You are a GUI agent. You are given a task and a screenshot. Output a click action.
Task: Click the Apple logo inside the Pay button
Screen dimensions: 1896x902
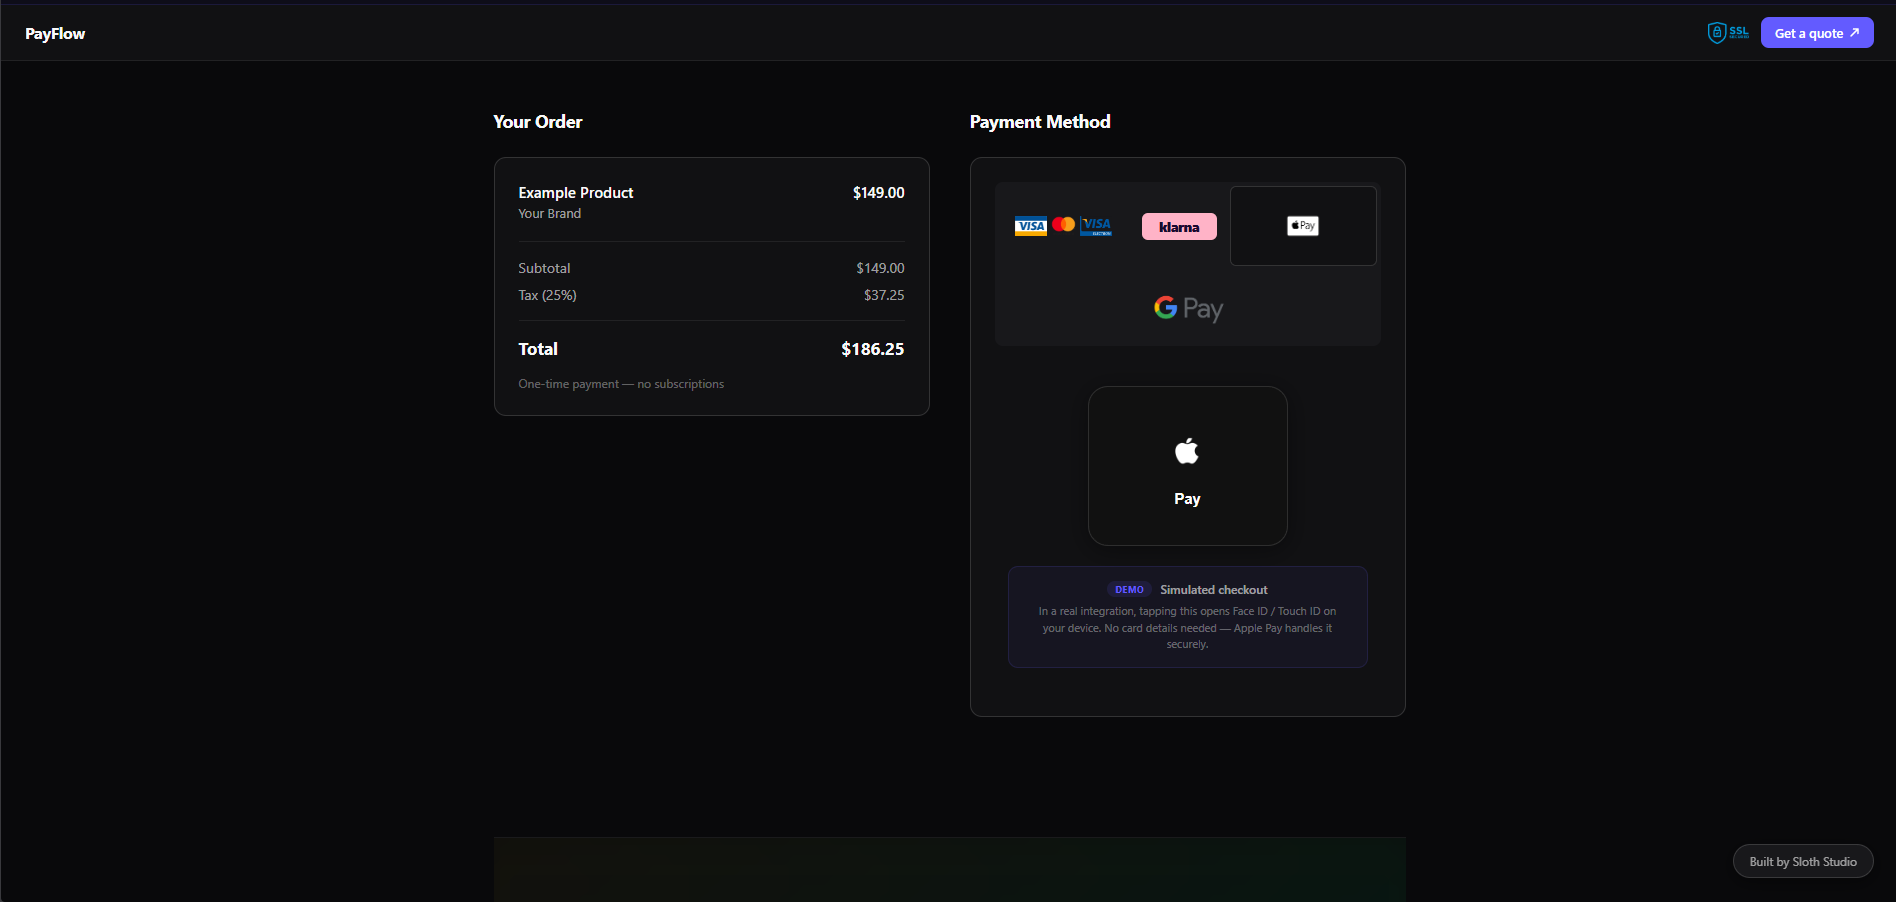1186,450
